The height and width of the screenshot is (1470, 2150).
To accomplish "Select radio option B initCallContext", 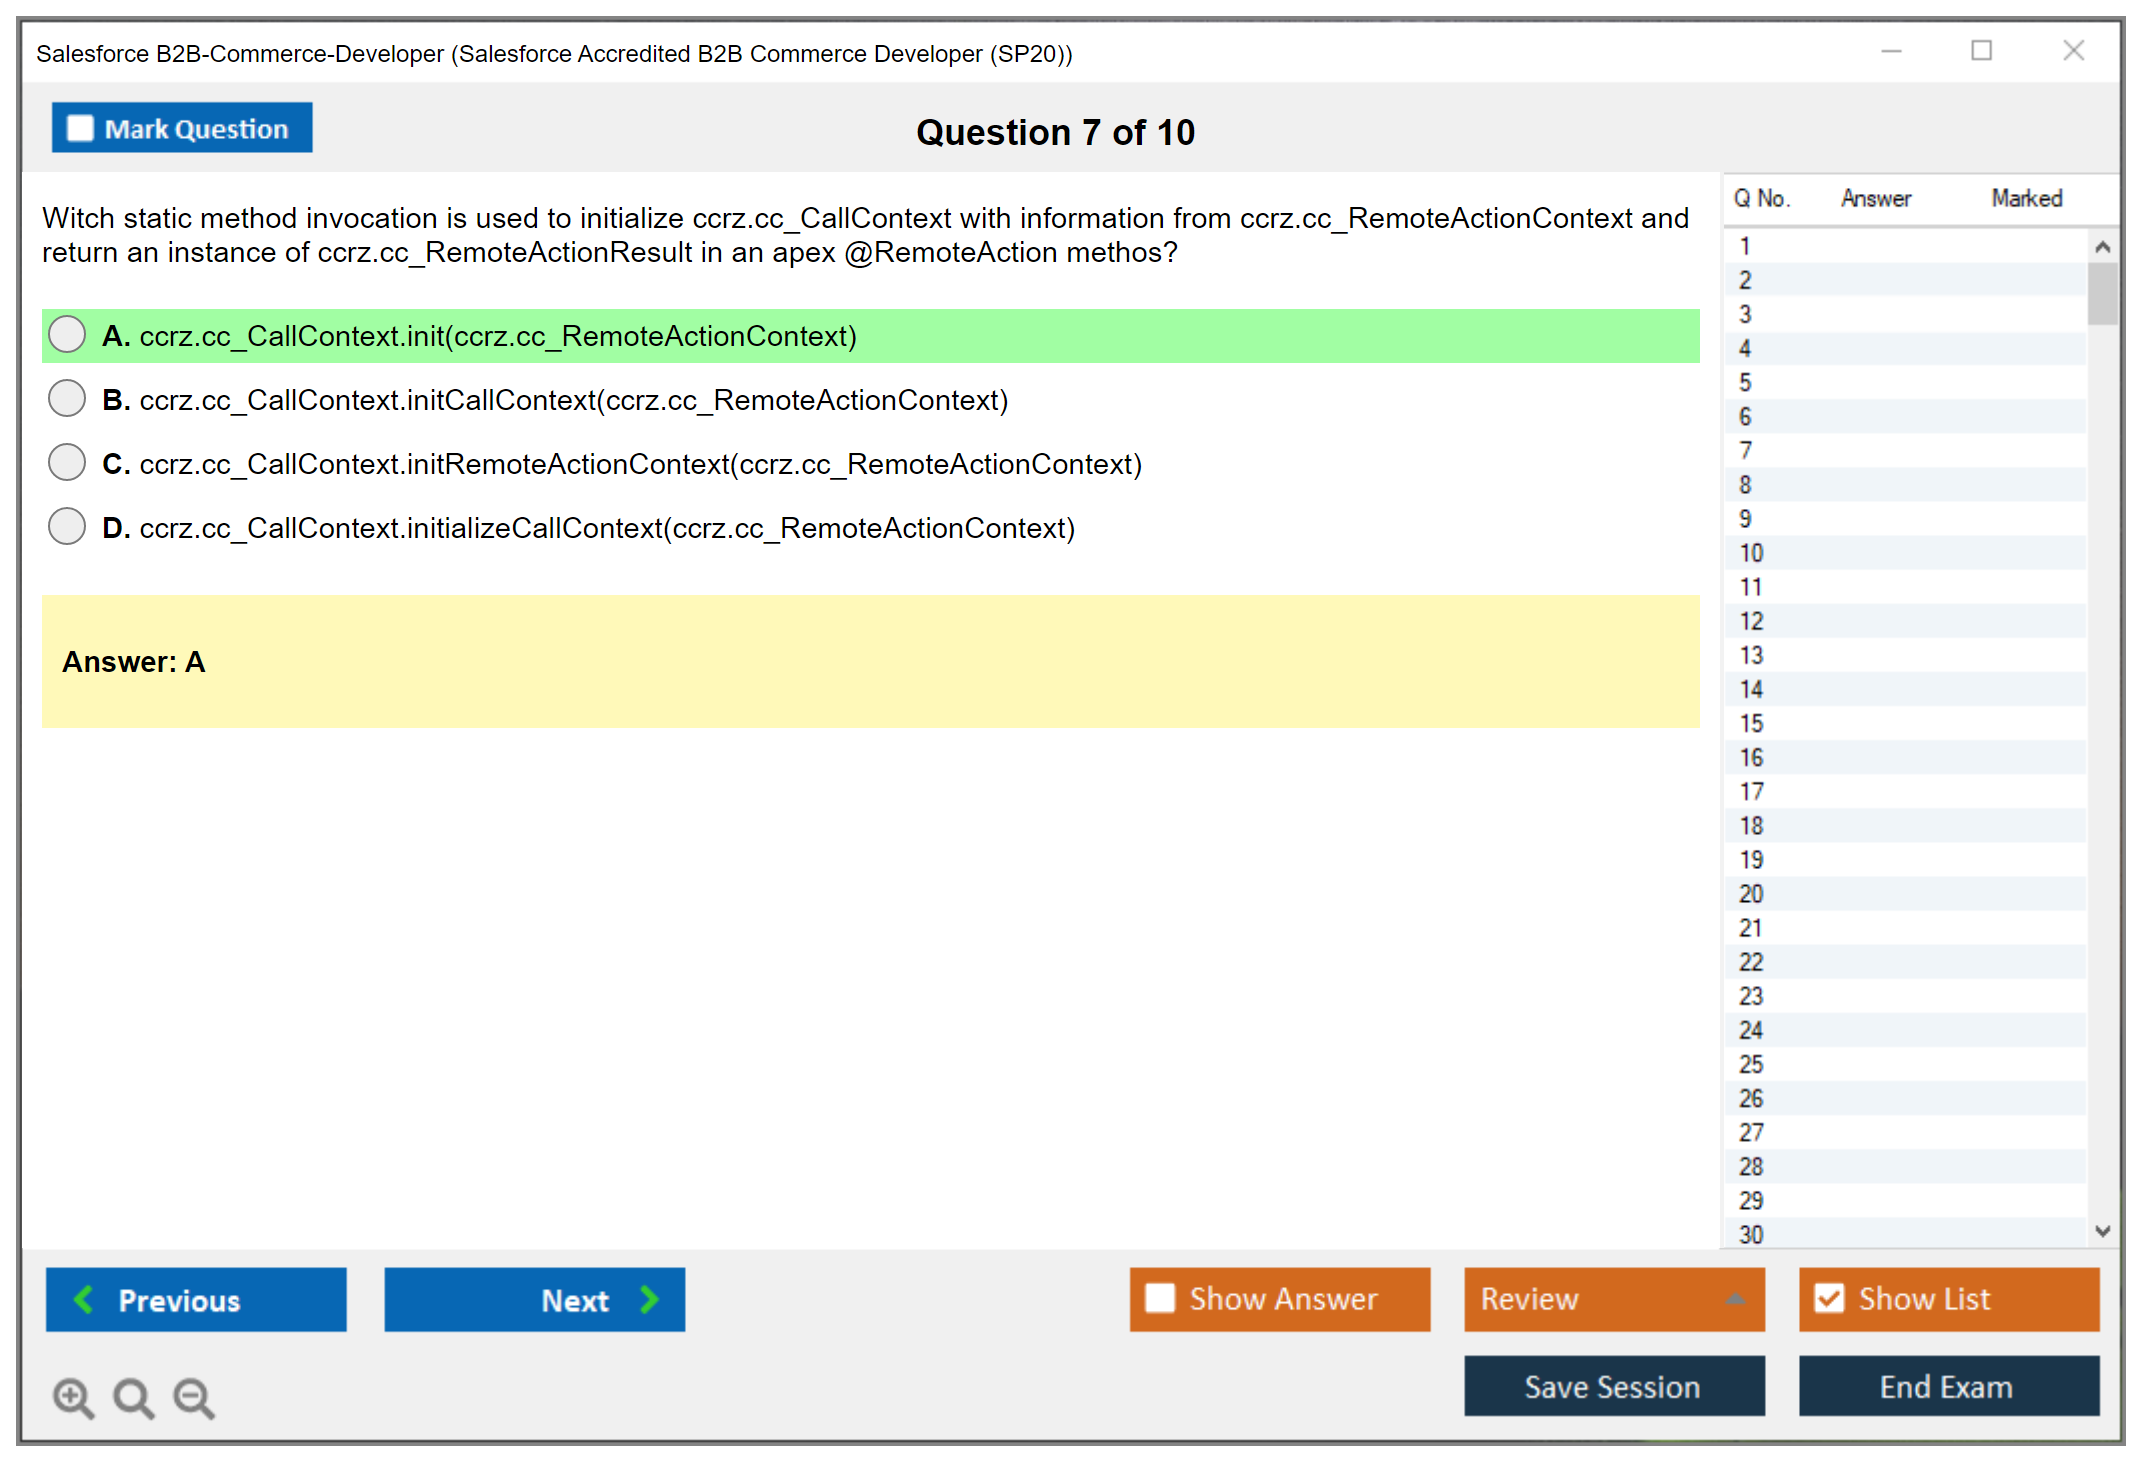I will point(67,399).
